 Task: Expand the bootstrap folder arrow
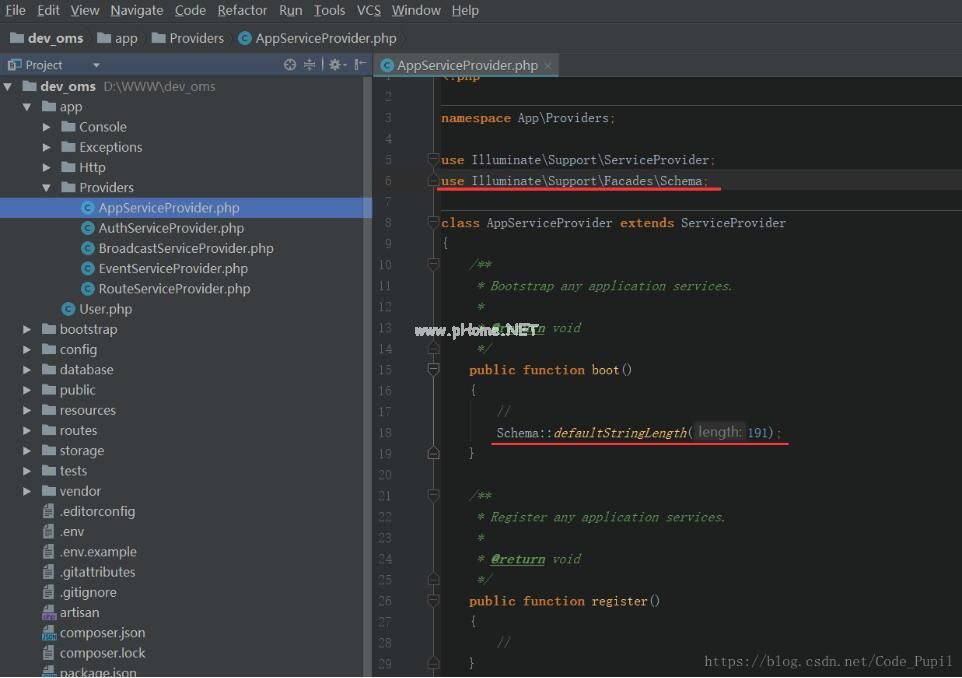pyautogui.click(x=27, y=329)
